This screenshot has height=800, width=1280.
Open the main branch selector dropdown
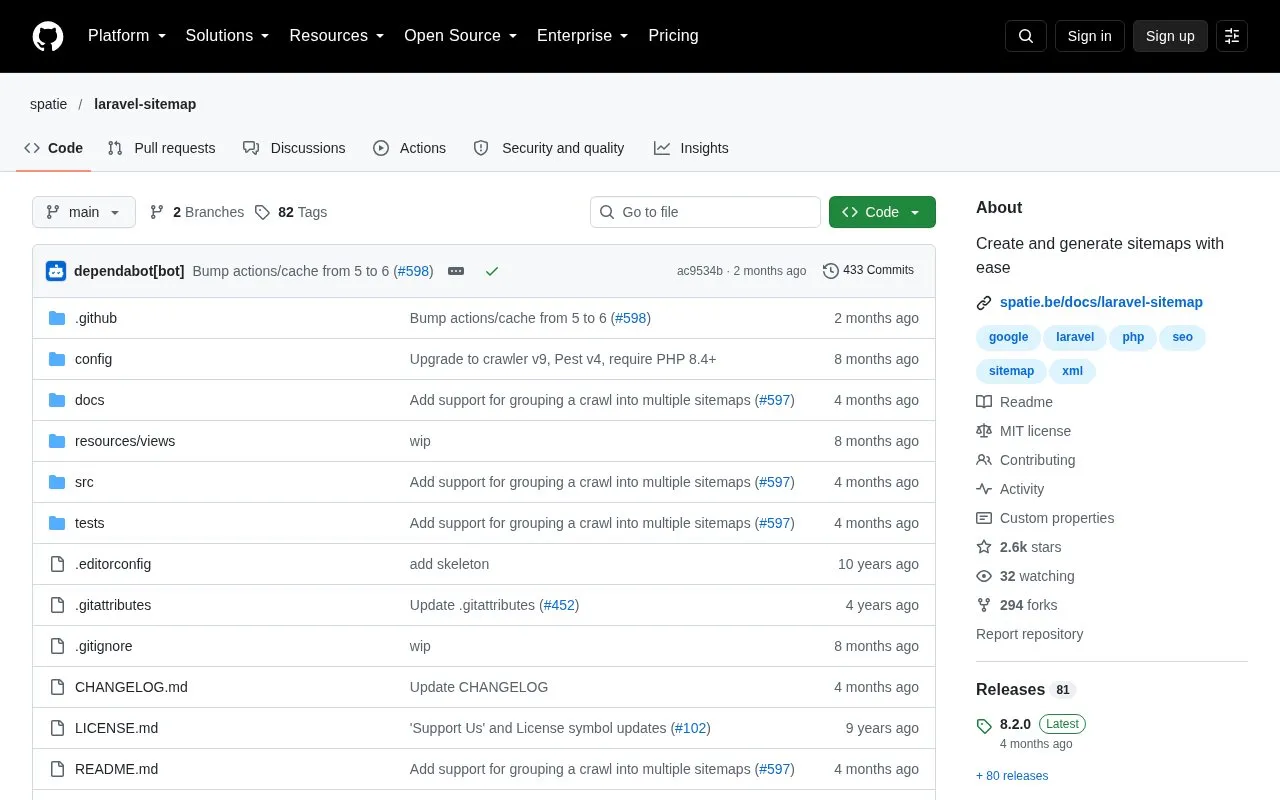click(x=84, y=212)
